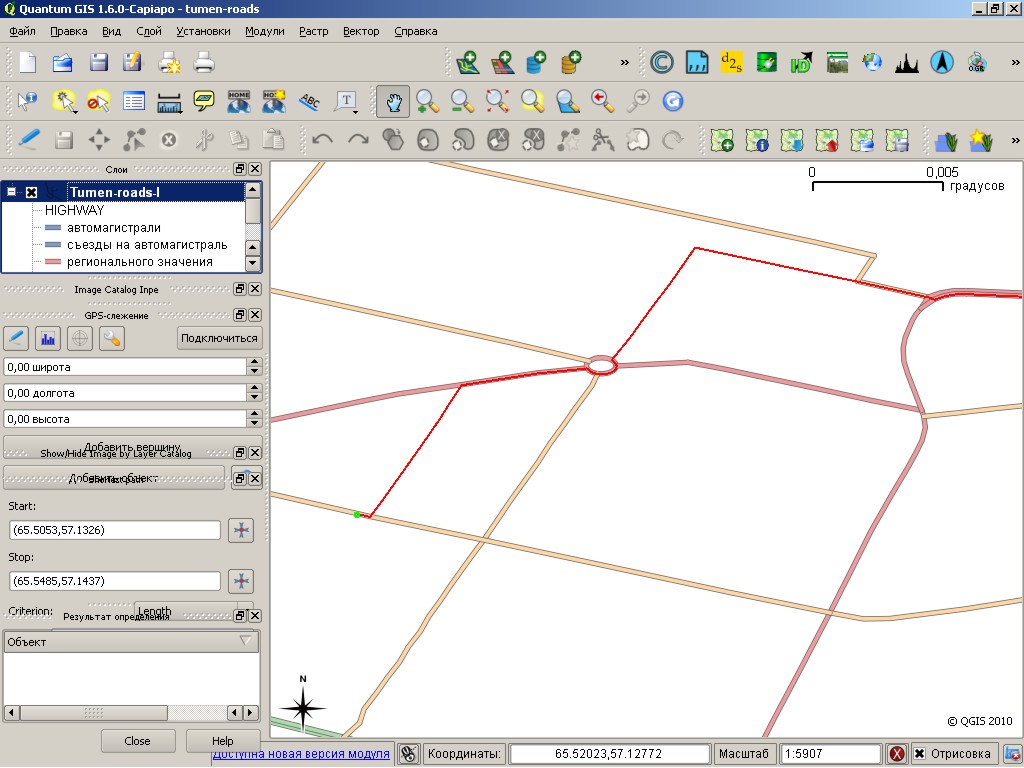
Task: Open the Вектор menu
Action: pos(361,31)
